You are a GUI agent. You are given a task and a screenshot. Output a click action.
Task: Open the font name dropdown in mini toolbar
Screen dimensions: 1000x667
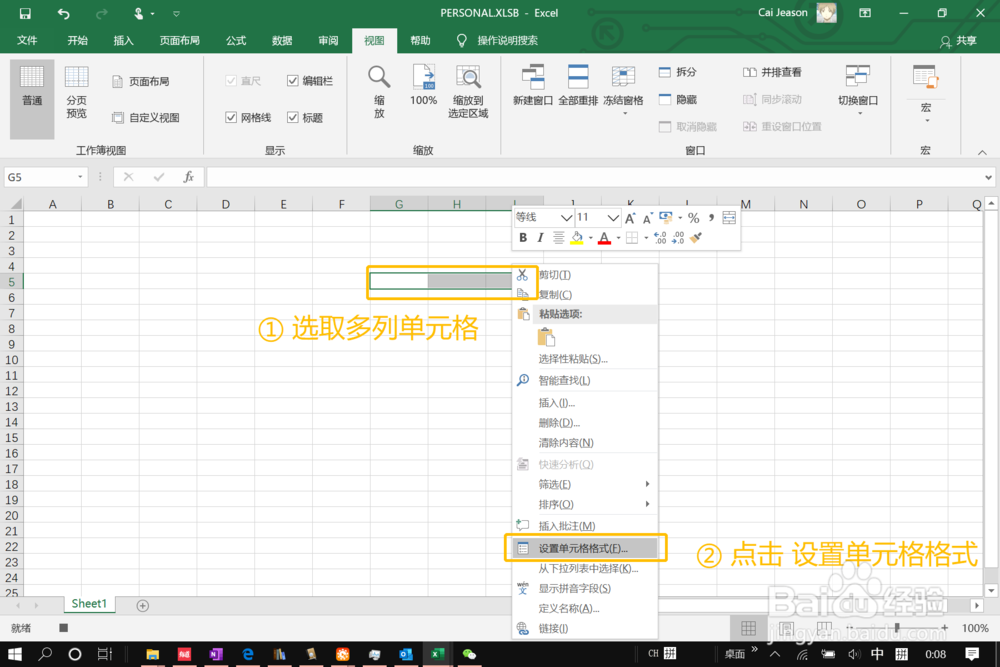566,216
